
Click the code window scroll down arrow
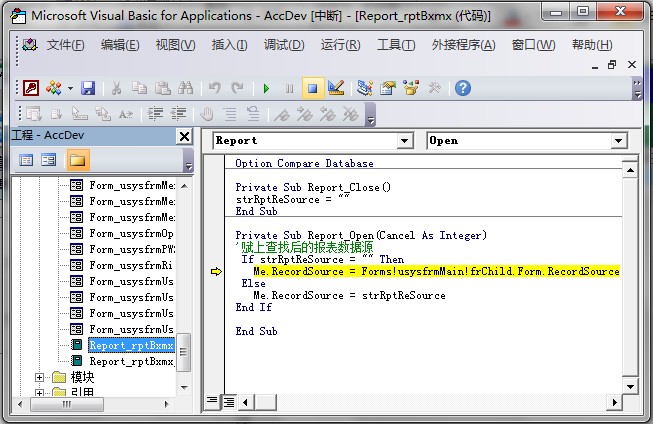coord(630,387)
